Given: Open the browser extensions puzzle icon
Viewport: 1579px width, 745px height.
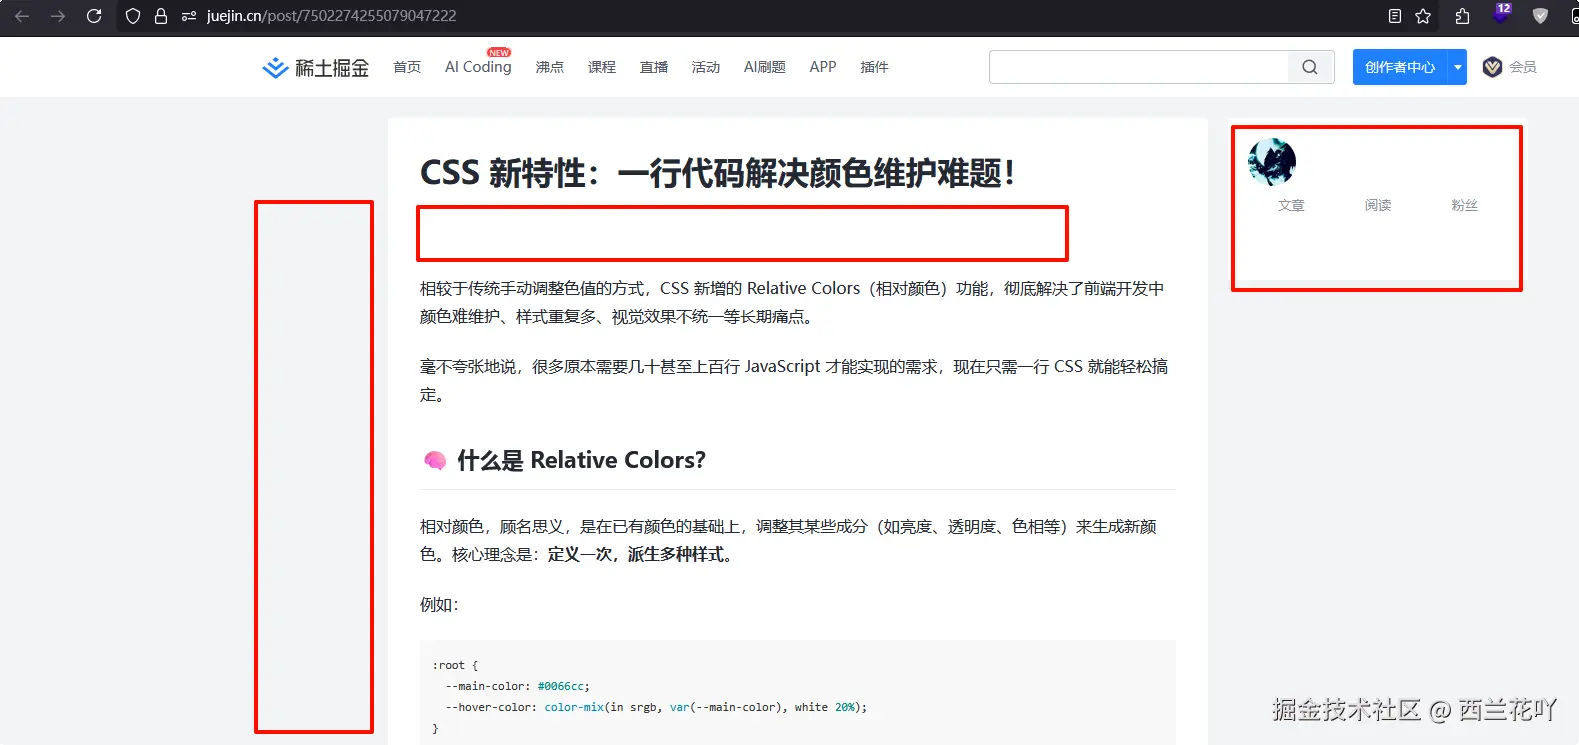Looking at the screenshot, I should [1462, 16].
